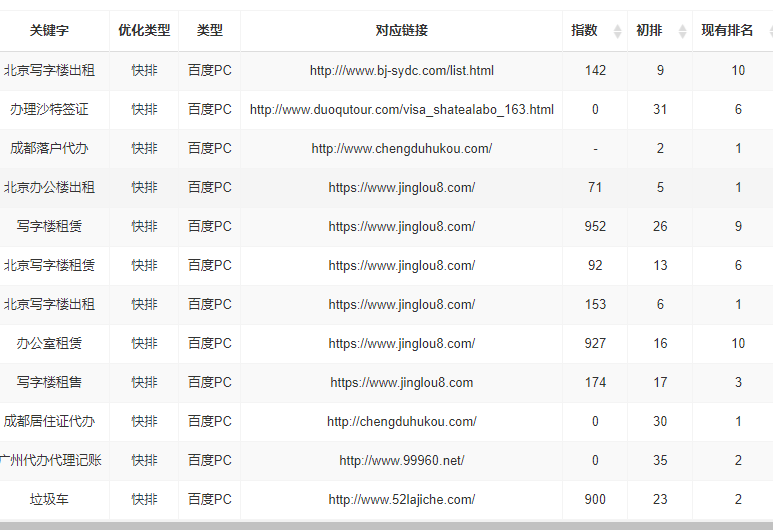Click the 初排 value 31
This screenshot has width=773, height=530.
pyautogui.click(x=660, y=109)
